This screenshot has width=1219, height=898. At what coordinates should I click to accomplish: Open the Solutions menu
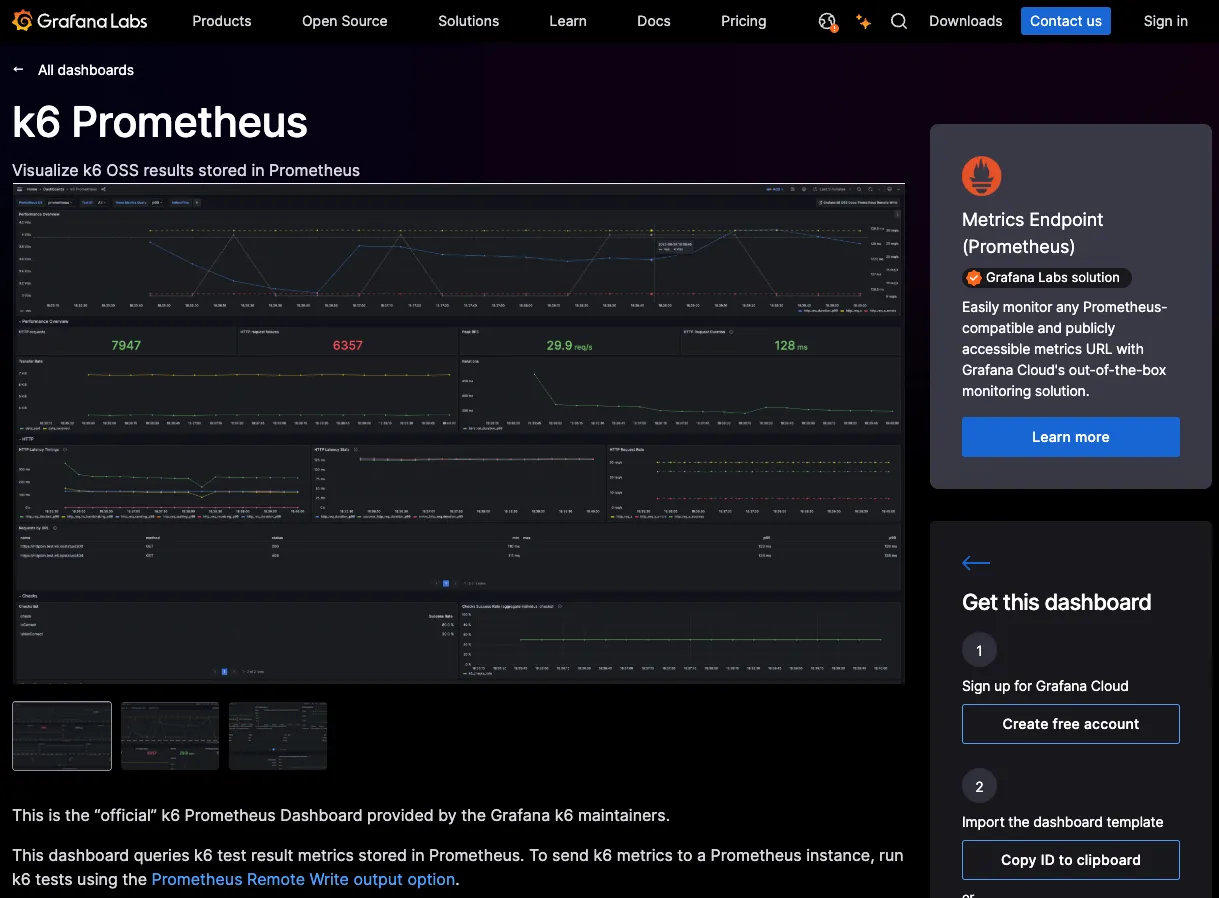pos(468,21)
